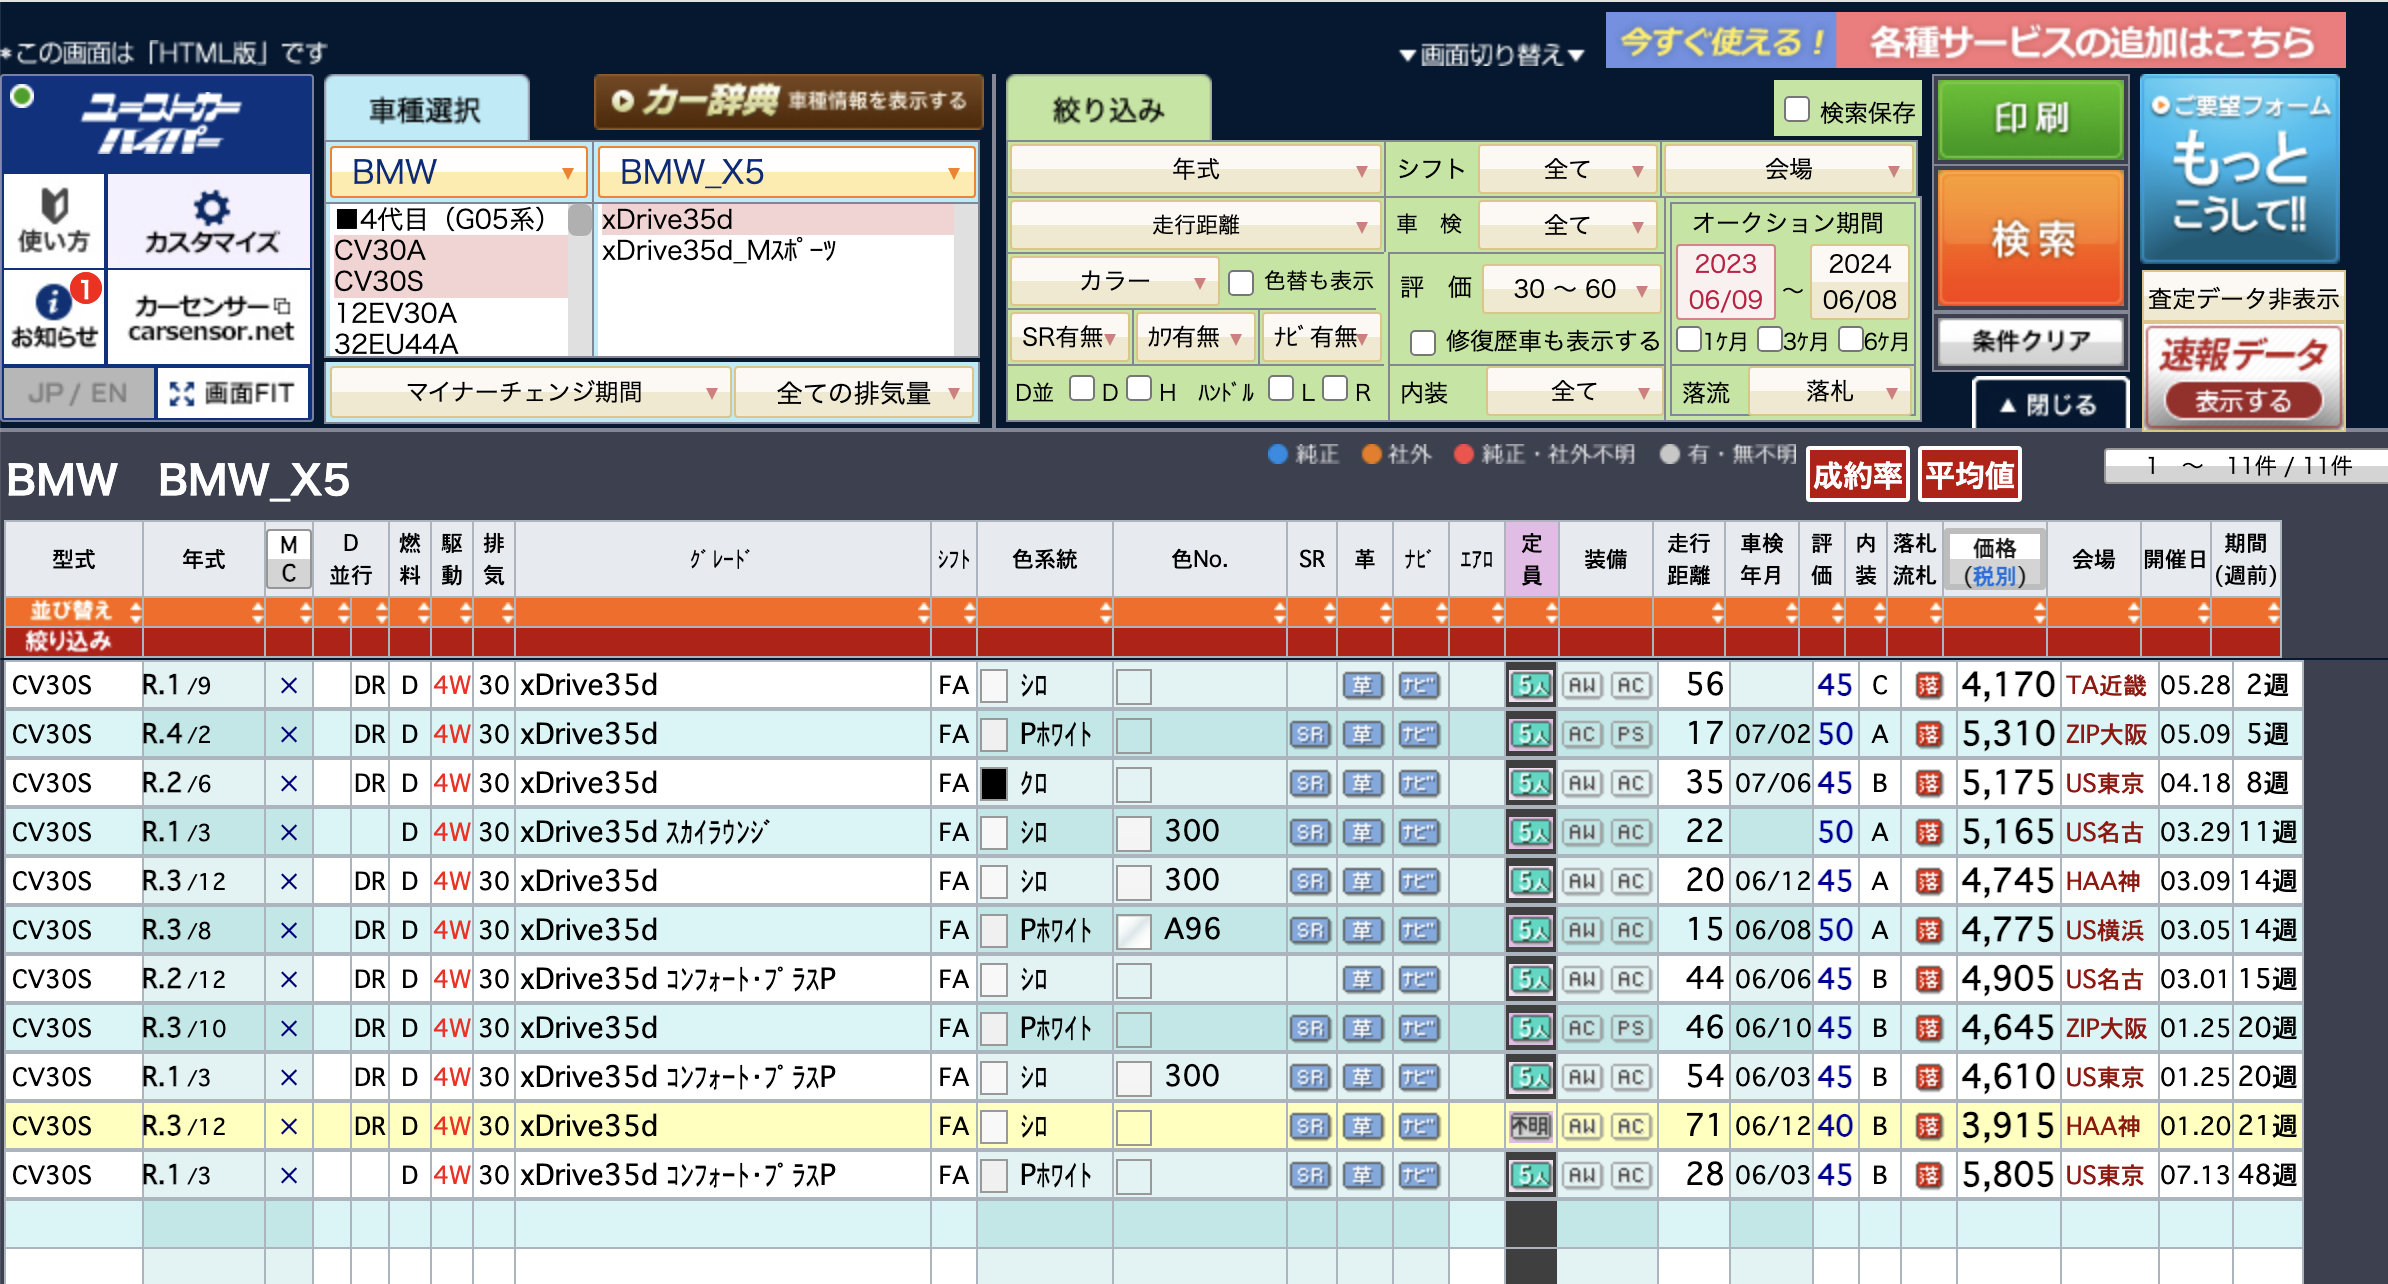Click the red 落札 icon in 5,805 row
The height and width of the screenshot is (1284, 2388).
(x=1928, y=1175)
